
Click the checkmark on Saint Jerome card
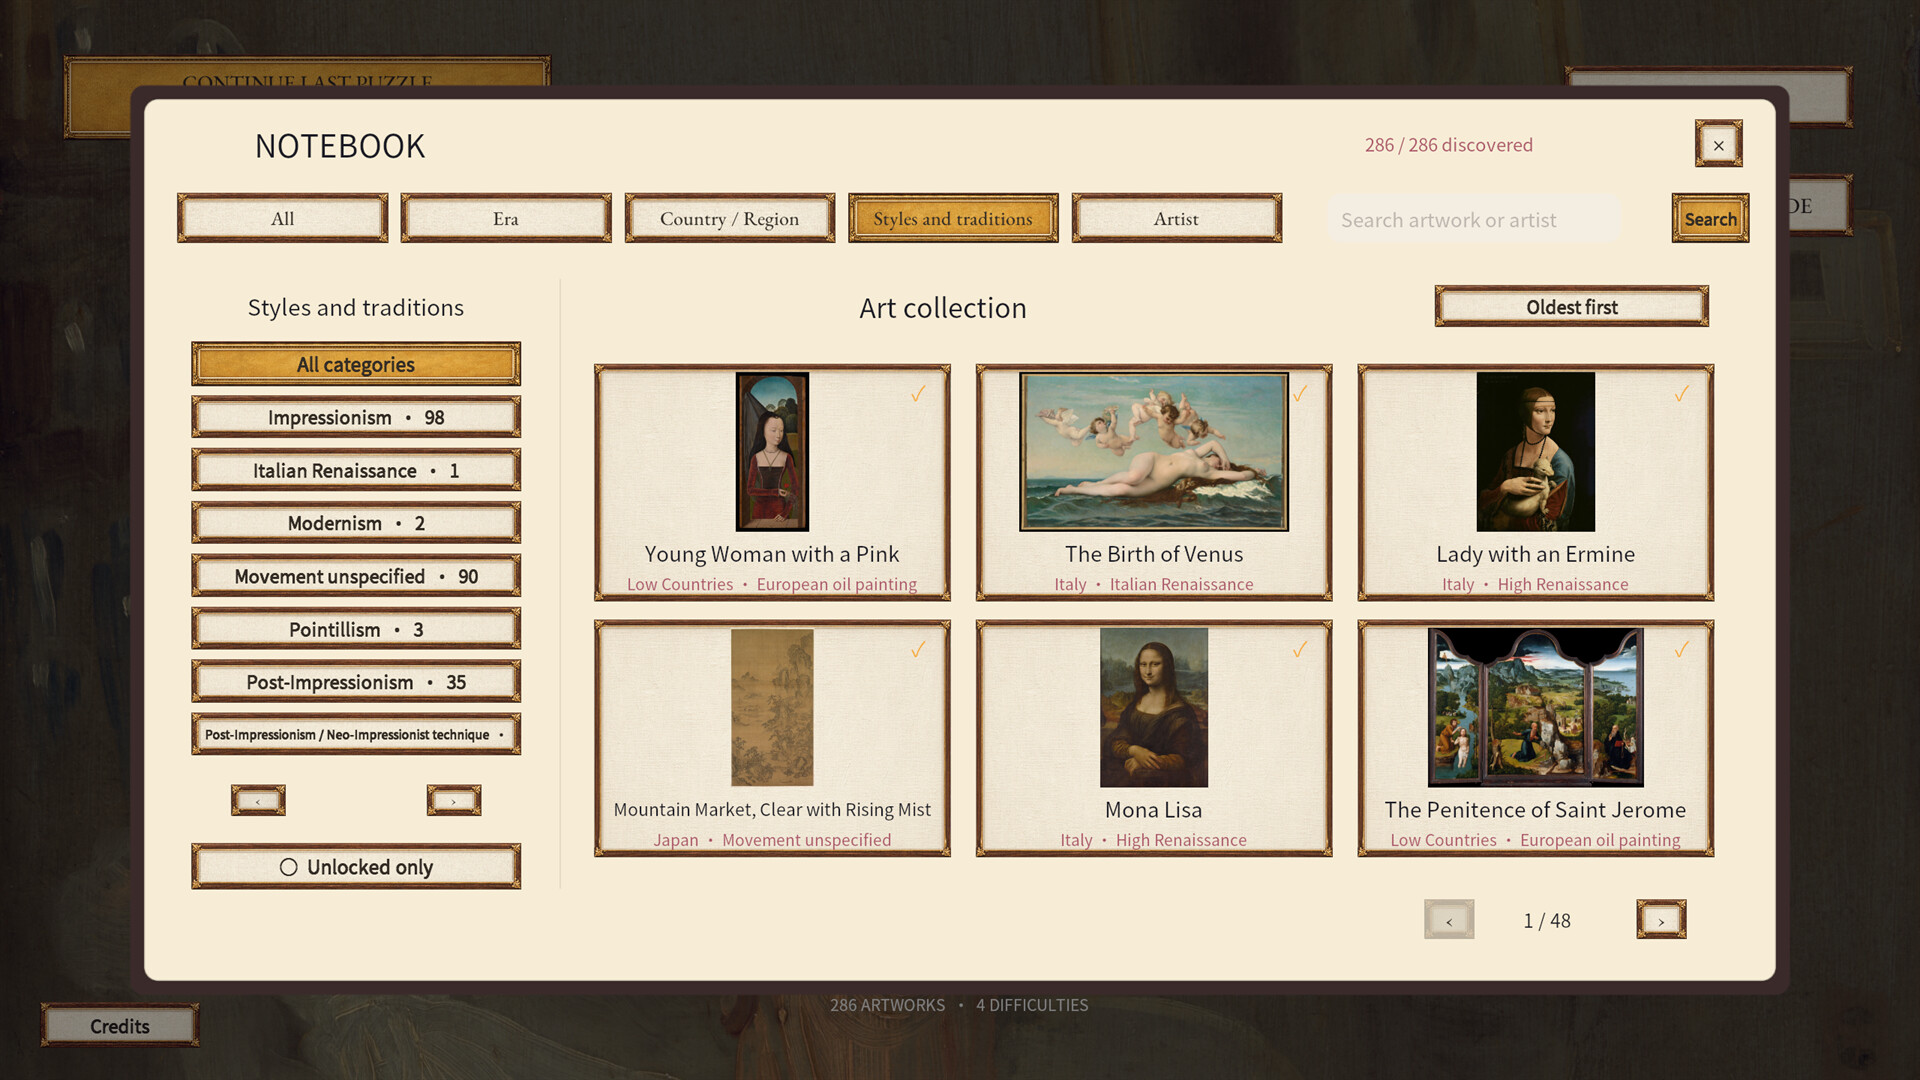tap(1682, 650)
